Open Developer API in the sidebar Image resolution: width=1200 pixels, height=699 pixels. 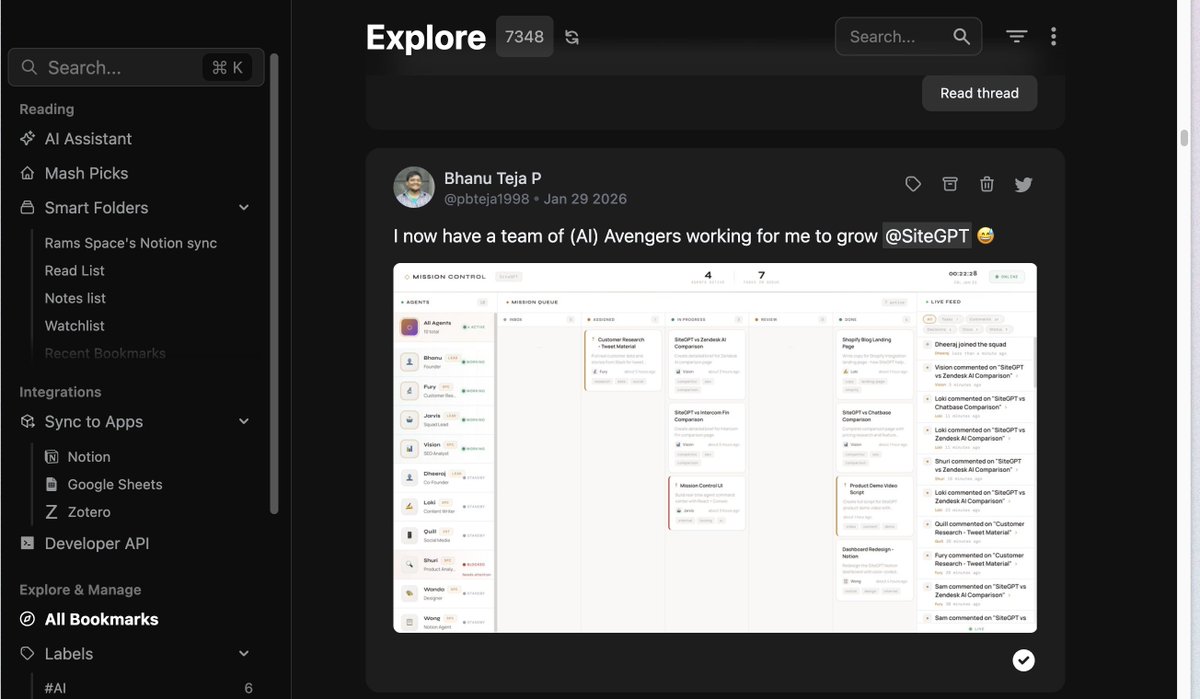tap(97, 544)
